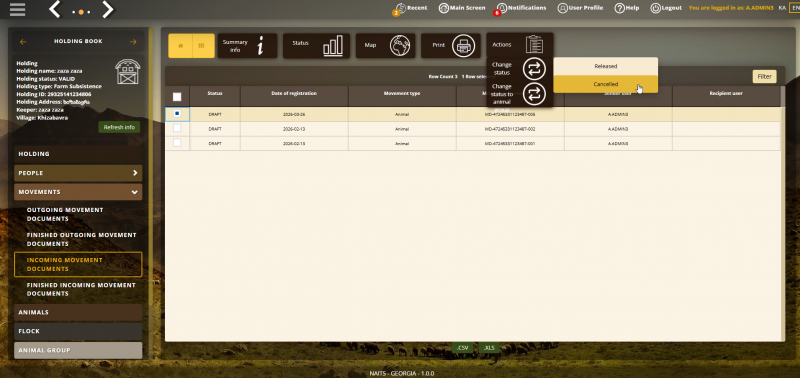Viewport: 800px width, 378px height.
Task: Export table as .XLS
Action: tap(489, 348)
